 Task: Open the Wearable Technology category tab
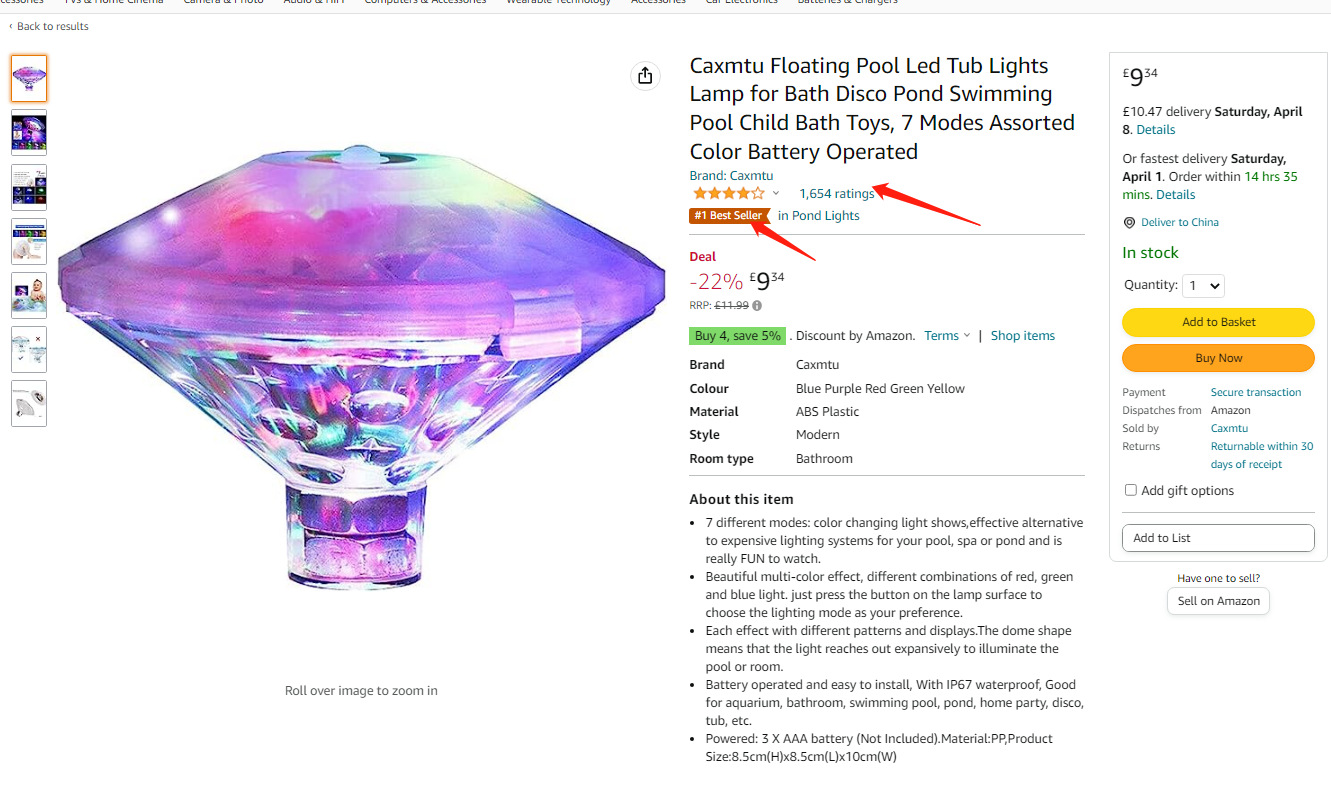coord(558,2)
